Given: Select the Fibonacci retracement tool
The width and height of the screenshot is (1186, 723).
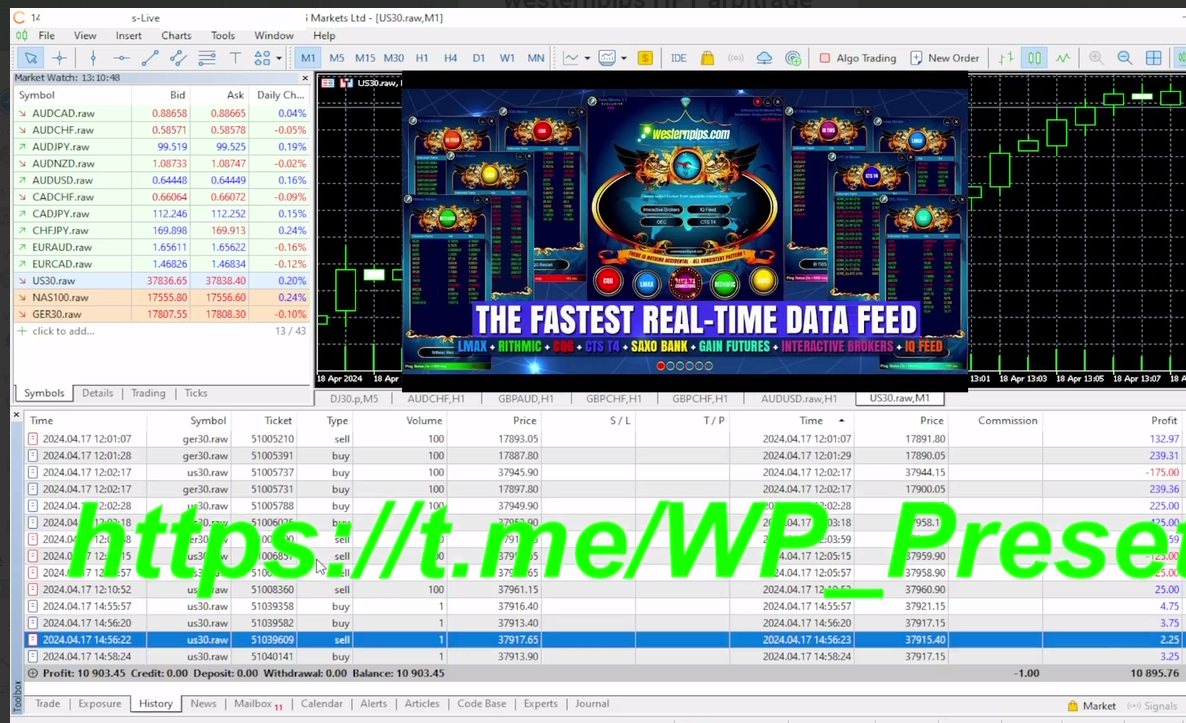Looking at the screenshot, I should (206, 58).
